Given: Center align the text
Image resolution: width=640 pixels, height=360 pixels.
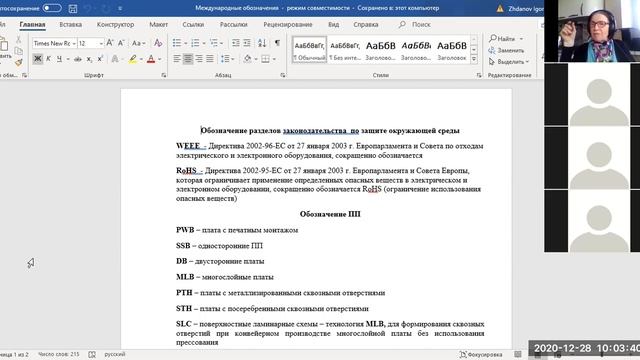Looking at the screenshot, I should [x=188, y=59].
